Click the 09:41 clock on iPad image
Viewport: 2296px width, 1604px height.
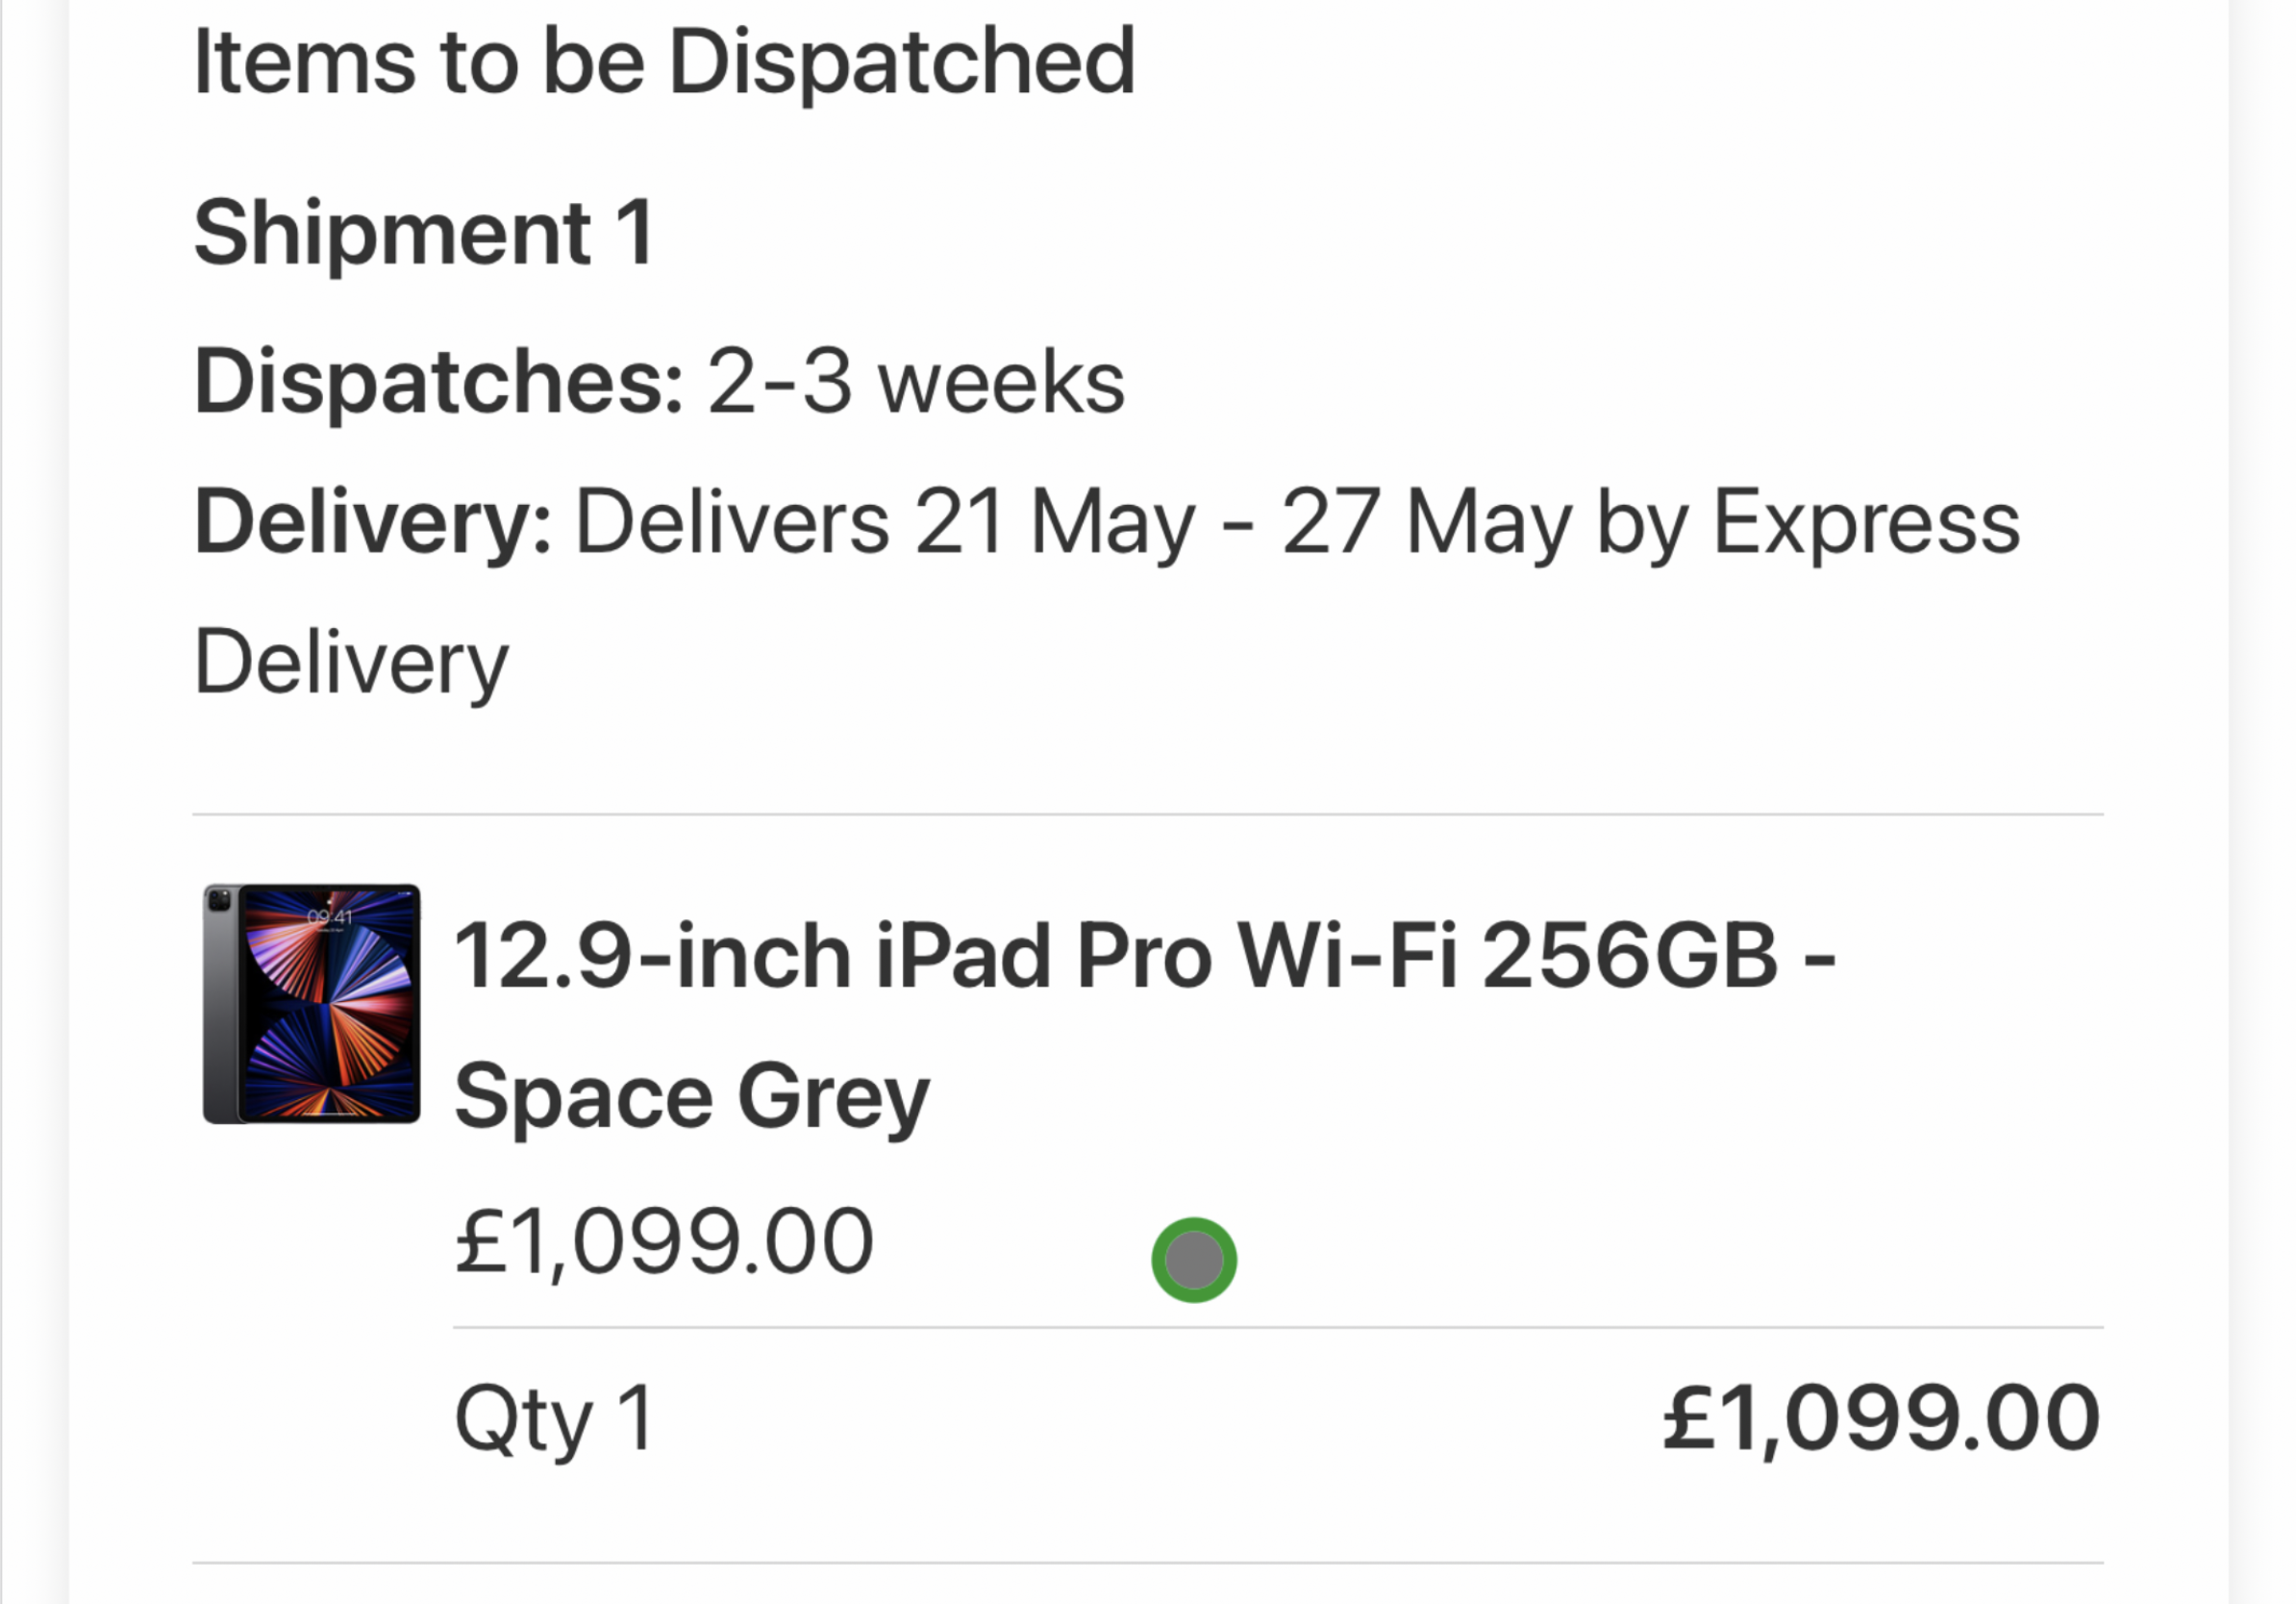coord(330,917)
